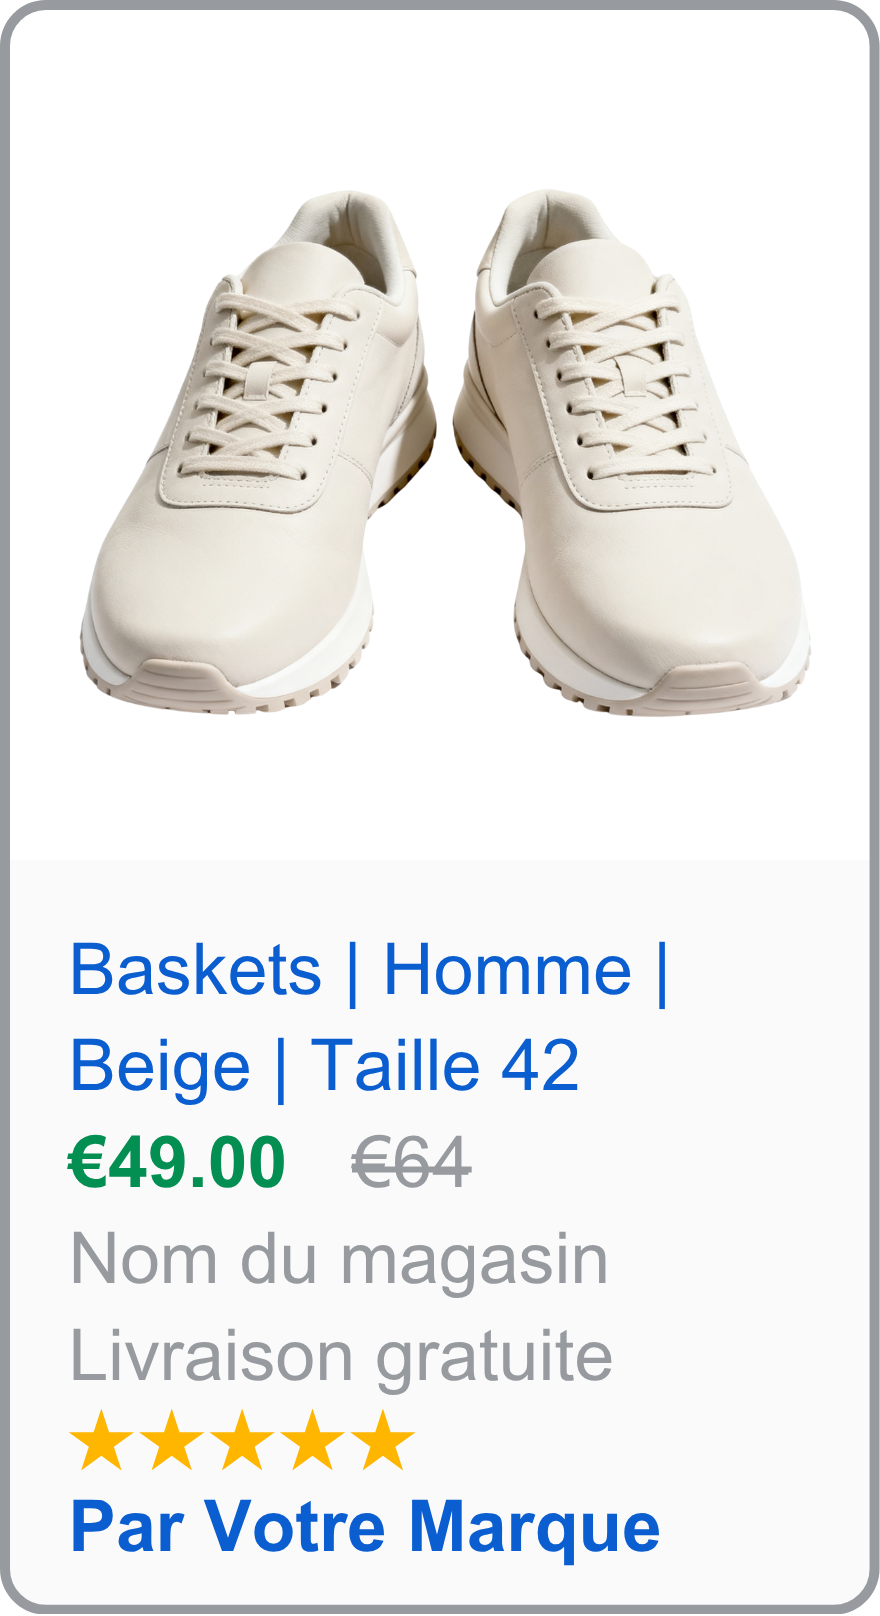Click "Beige" in the product title

click(x=160, y=1066)
